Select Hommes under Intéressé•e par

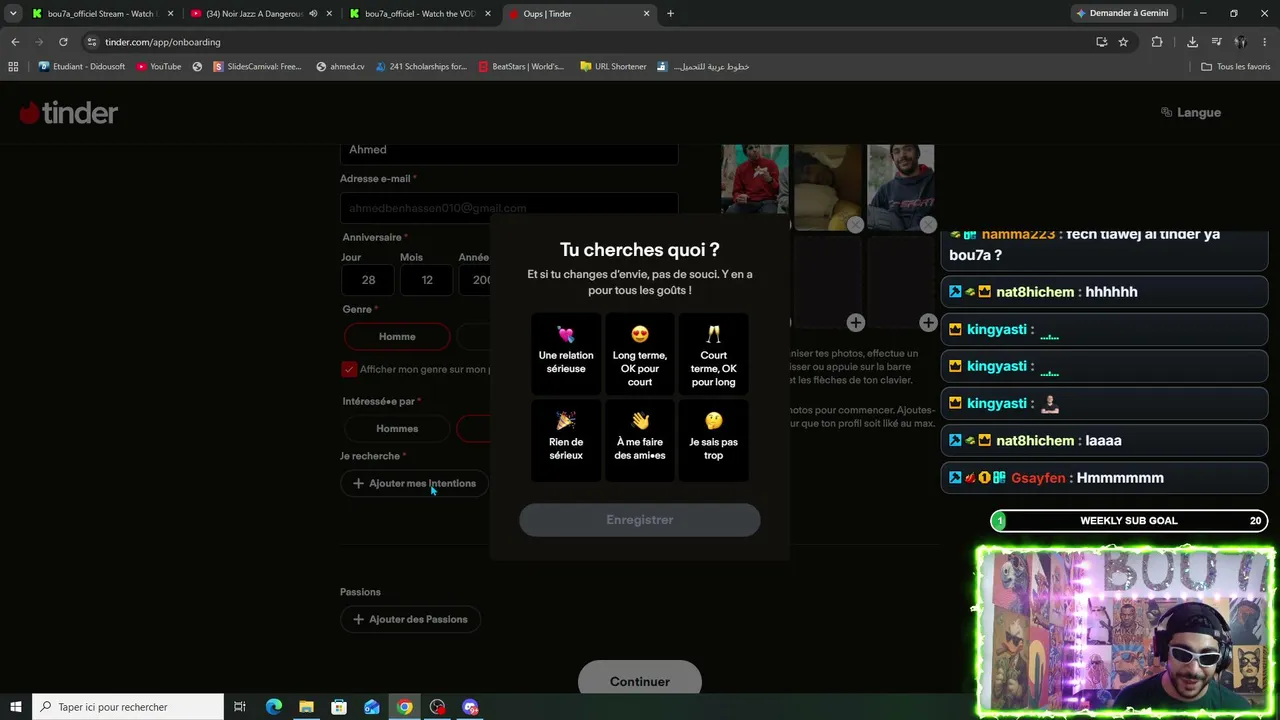(x=397, y=428)
